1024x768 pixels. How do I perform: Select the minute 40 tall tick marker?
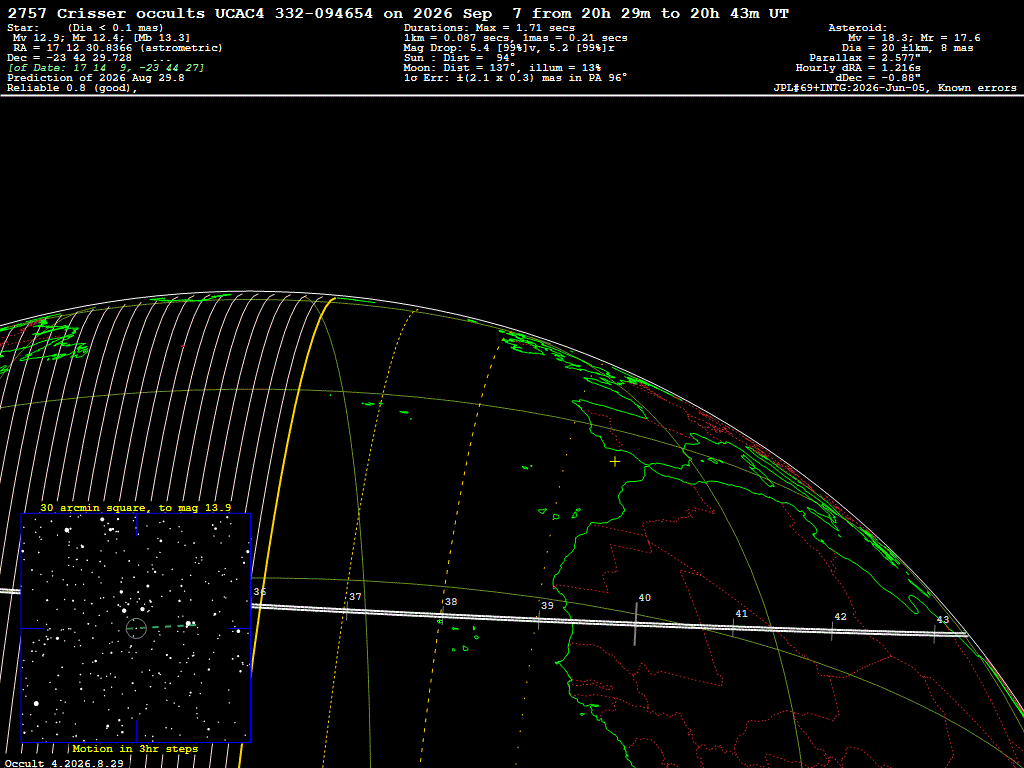(635, 624)
